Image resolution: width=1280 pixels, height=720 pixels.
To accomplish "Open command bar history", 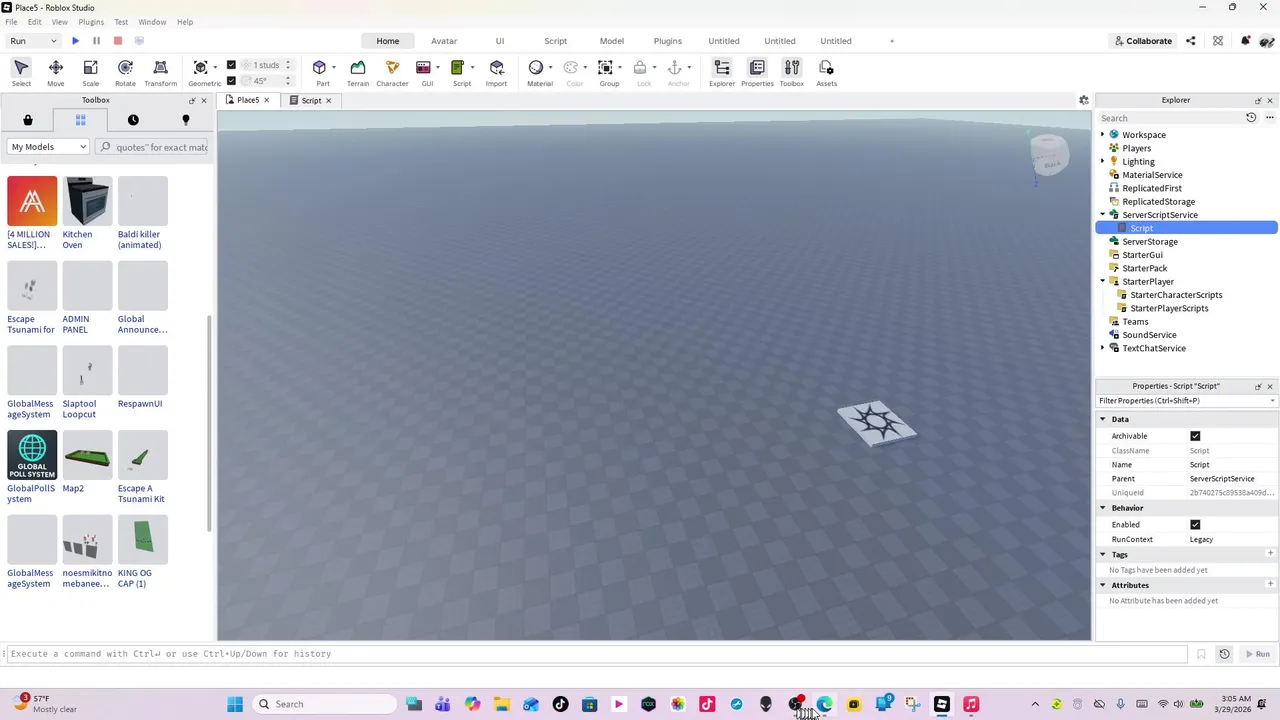I will coord(1224,654).
